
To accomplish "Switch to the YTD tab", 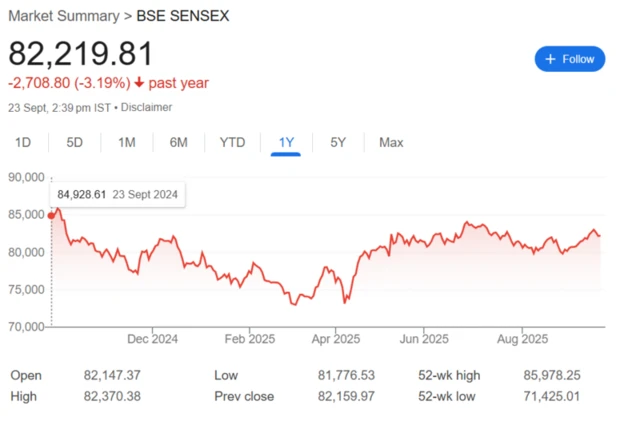I will (x=232, y=143).
